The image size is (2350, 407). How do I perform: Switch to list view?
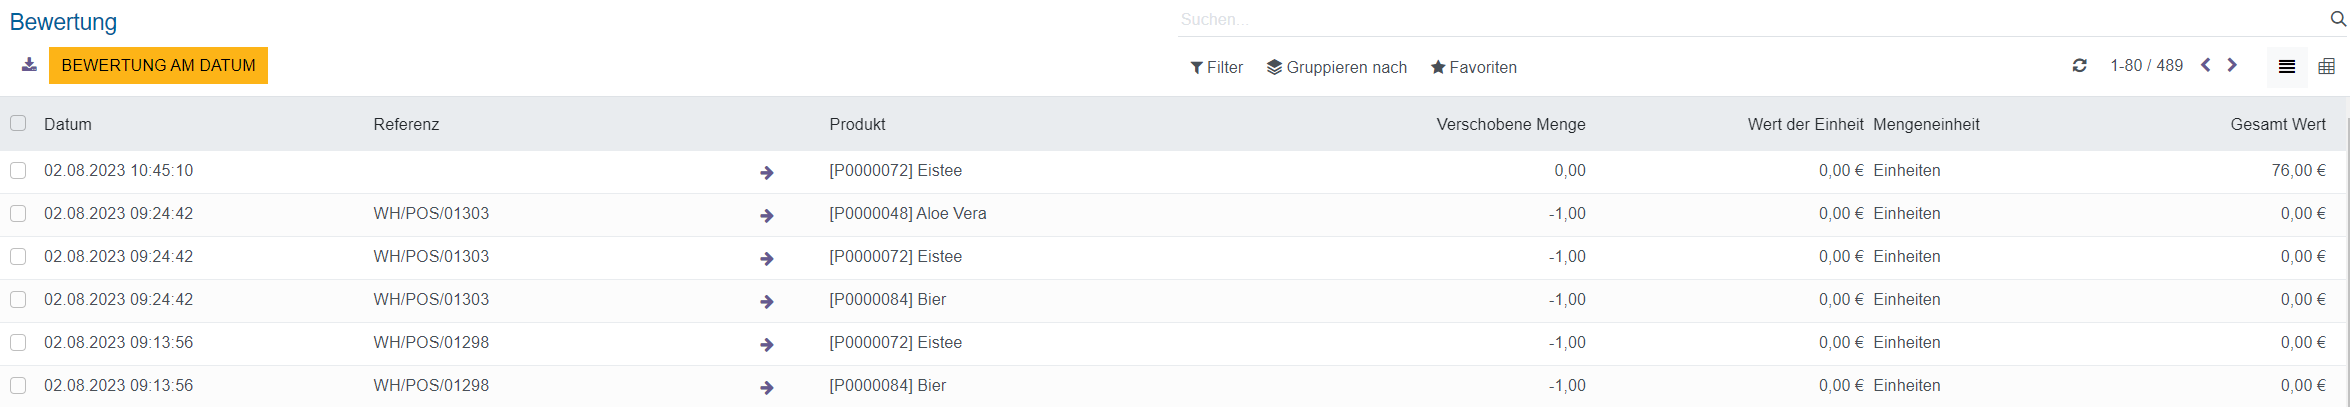[2286, 67]
